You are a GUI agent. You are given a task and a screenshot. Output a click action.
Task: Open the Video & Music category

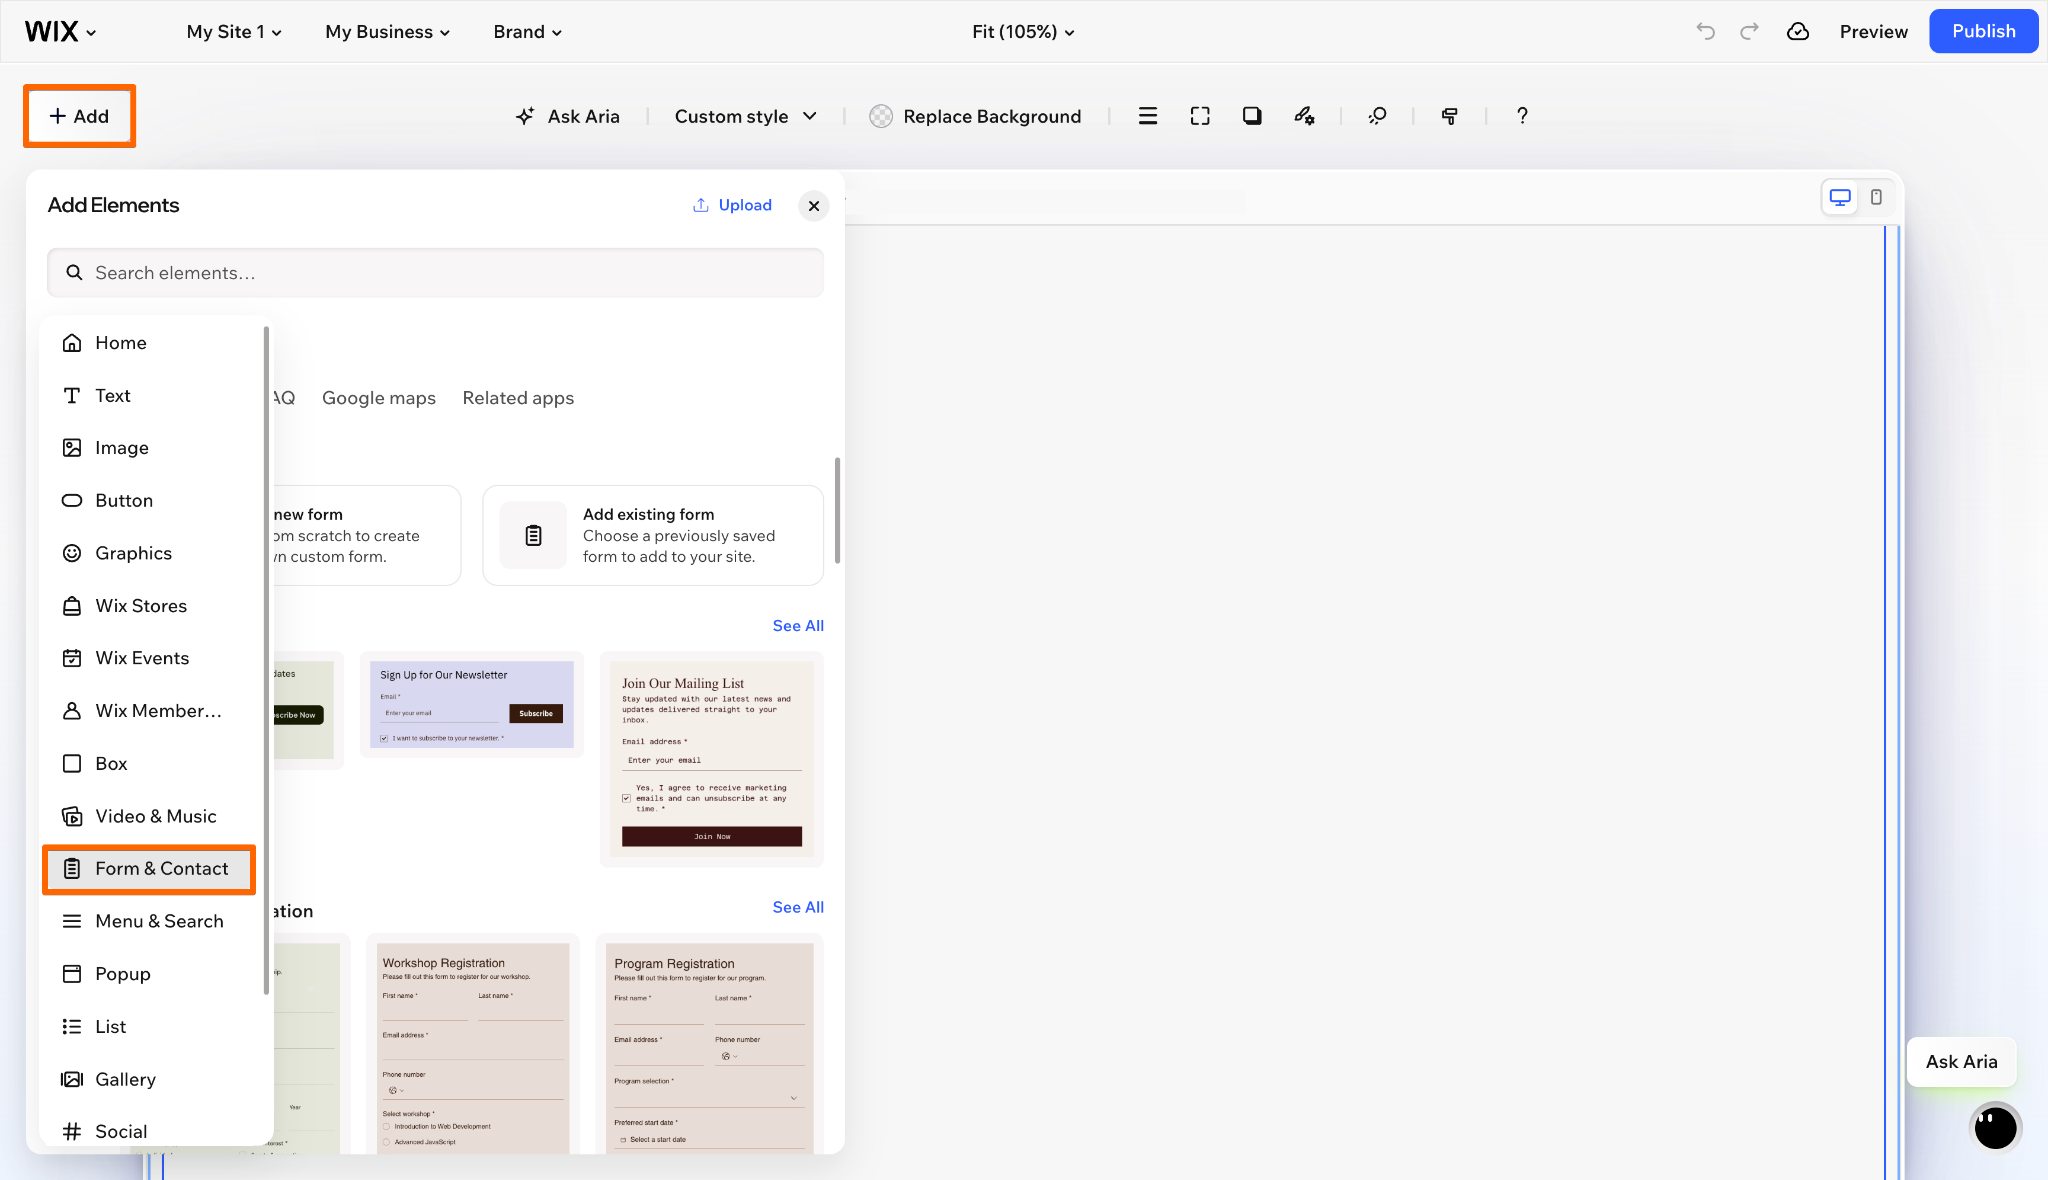pyautogui.click(x=150, y=816)
